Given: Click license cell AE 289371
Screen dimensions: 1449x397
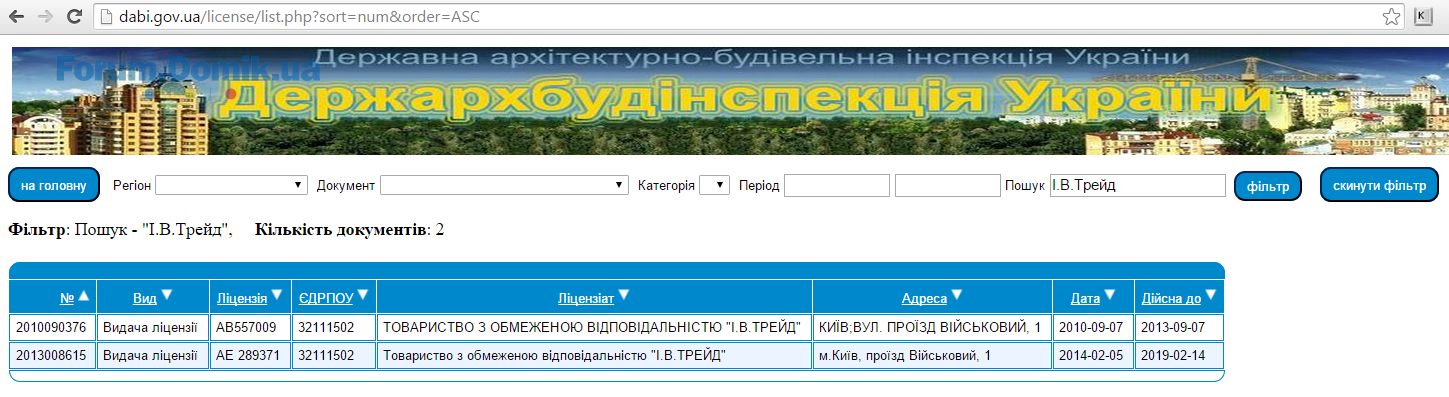Looking at the screenshot, I should (x=249, y=356).
